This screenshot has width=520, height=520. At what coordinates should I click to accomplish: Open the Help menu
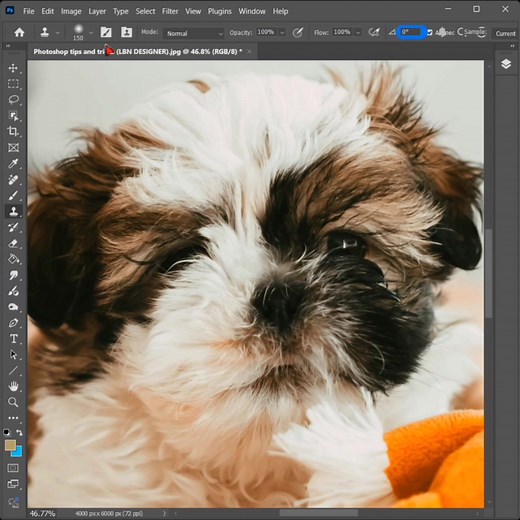pos(280,11)
